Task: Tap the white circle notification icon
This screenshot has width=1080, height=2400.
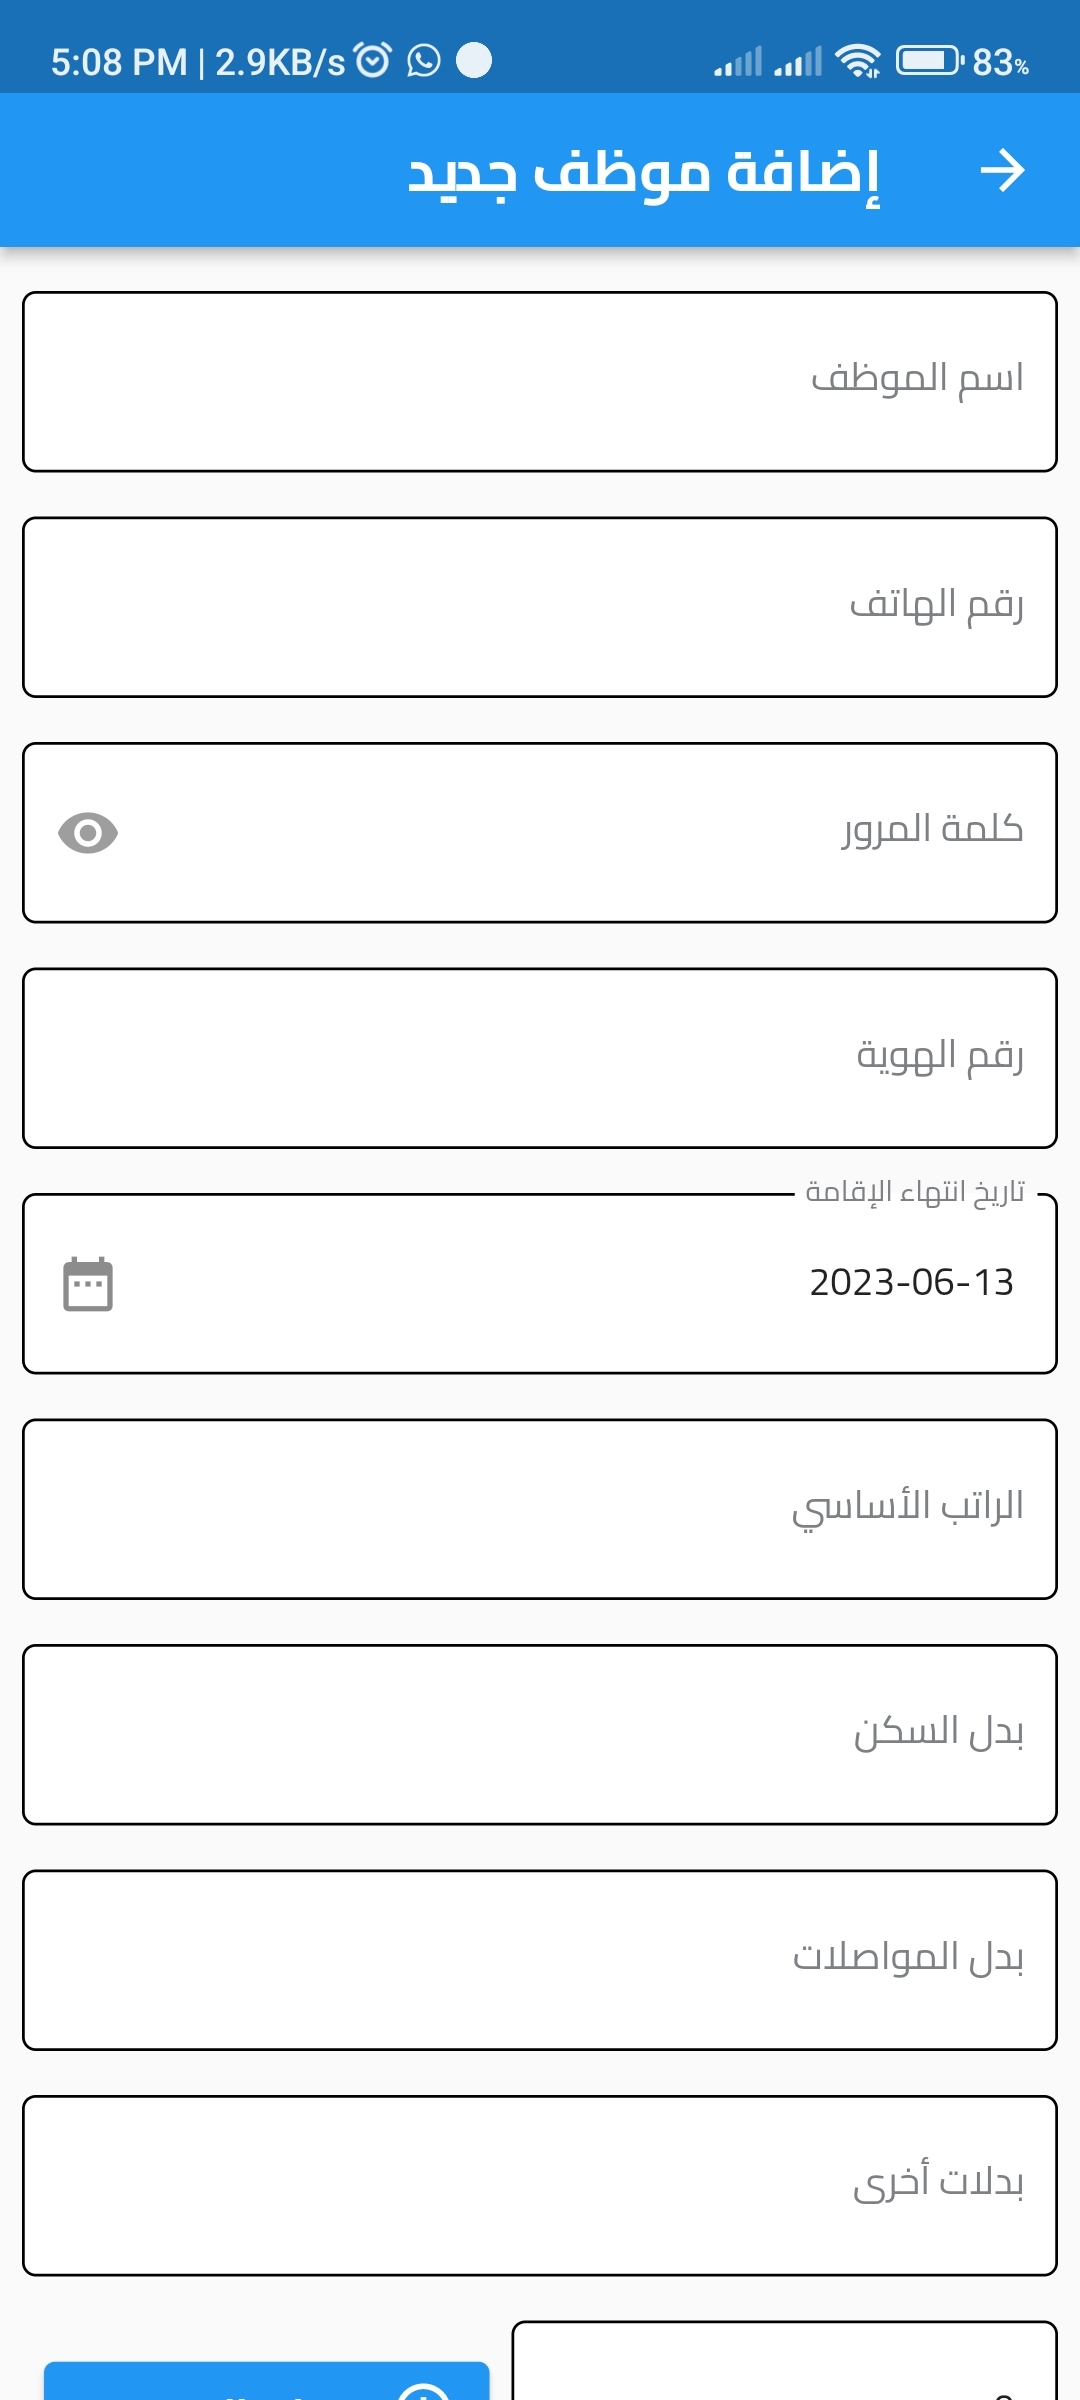Action: click(x=474, y=61)
